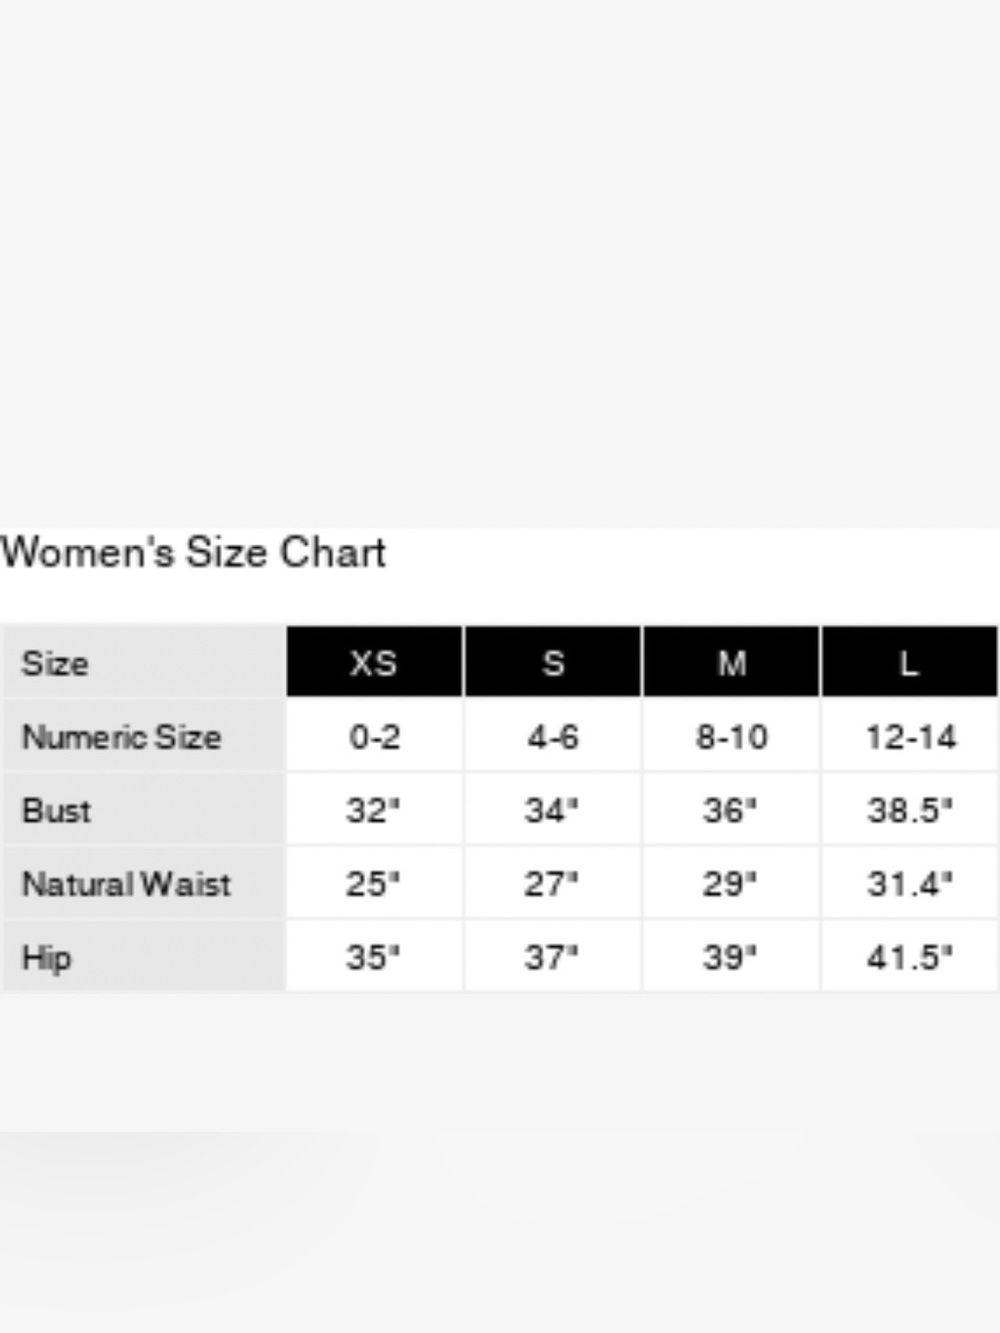The width and height of the screenshot is (1000, 1333).
Task: Select the XS size column header
Action: pos(374,662)
